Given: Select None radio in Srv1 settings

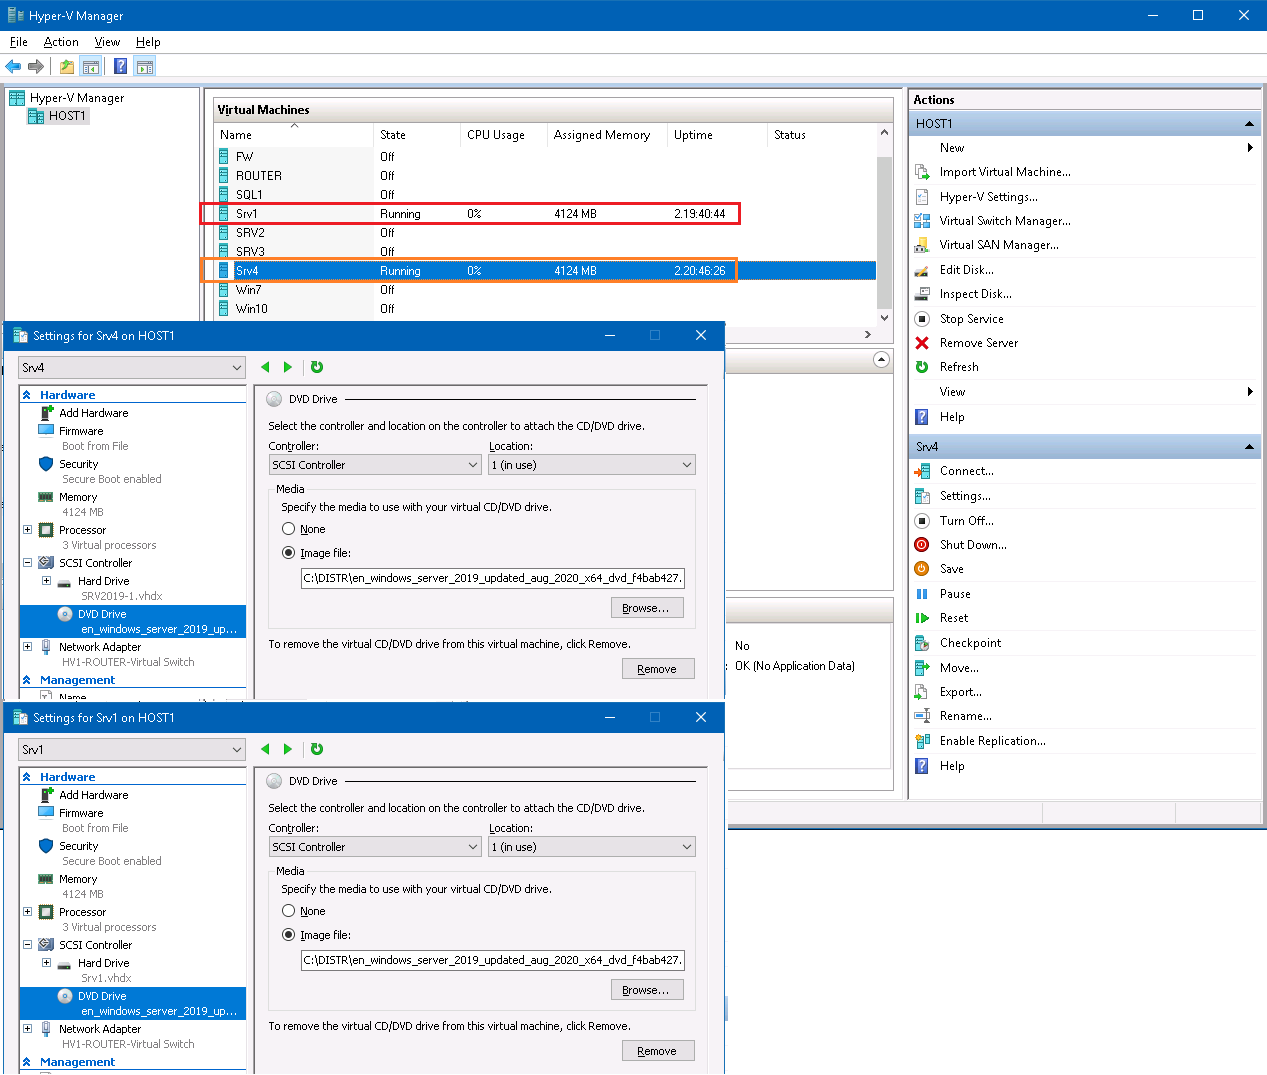Looking at the screenshot, I should [289, 911].
